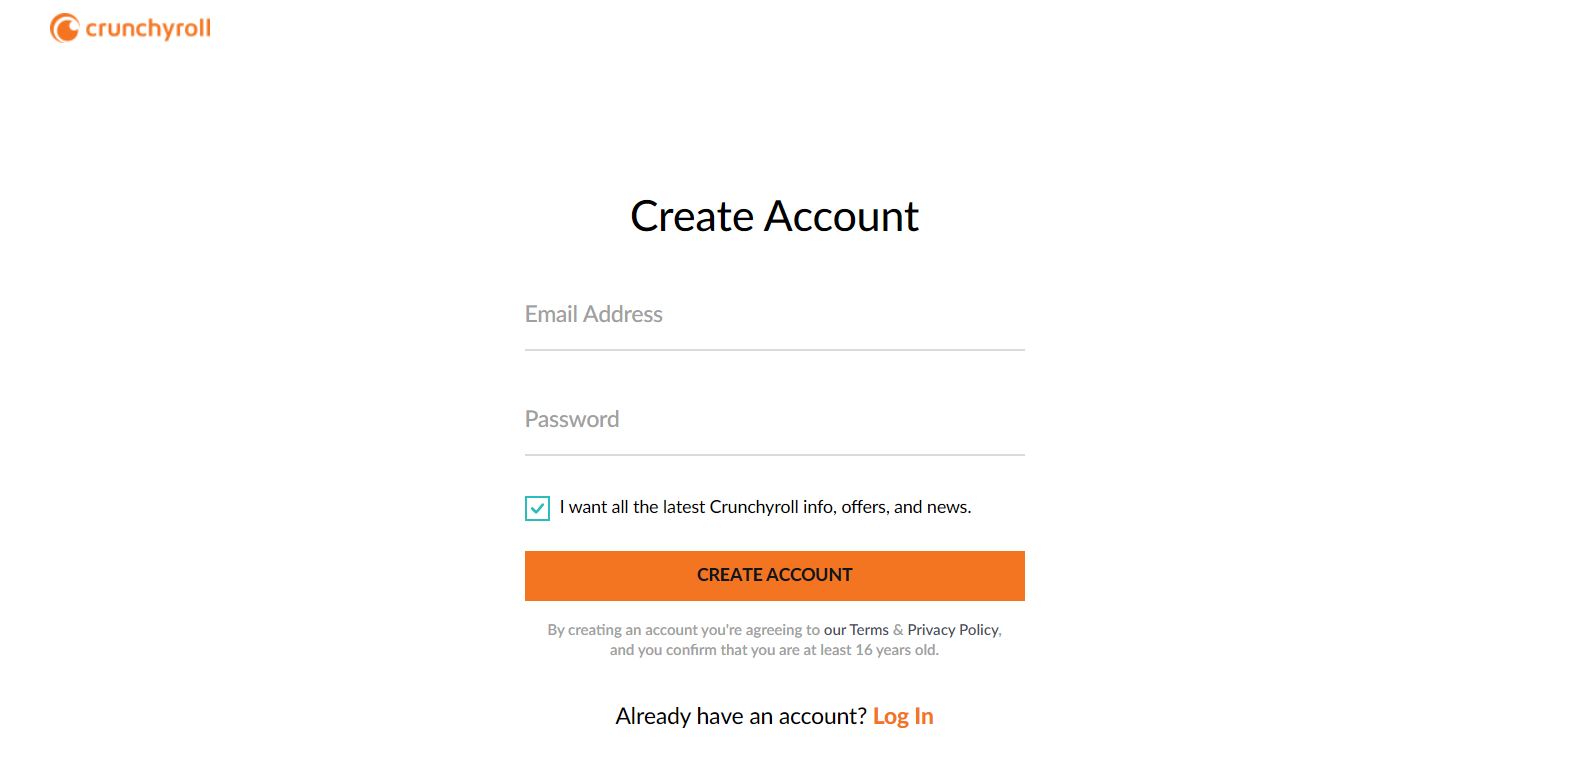
Task: Focus the Password input field
Action: click(x=775, y=420)
